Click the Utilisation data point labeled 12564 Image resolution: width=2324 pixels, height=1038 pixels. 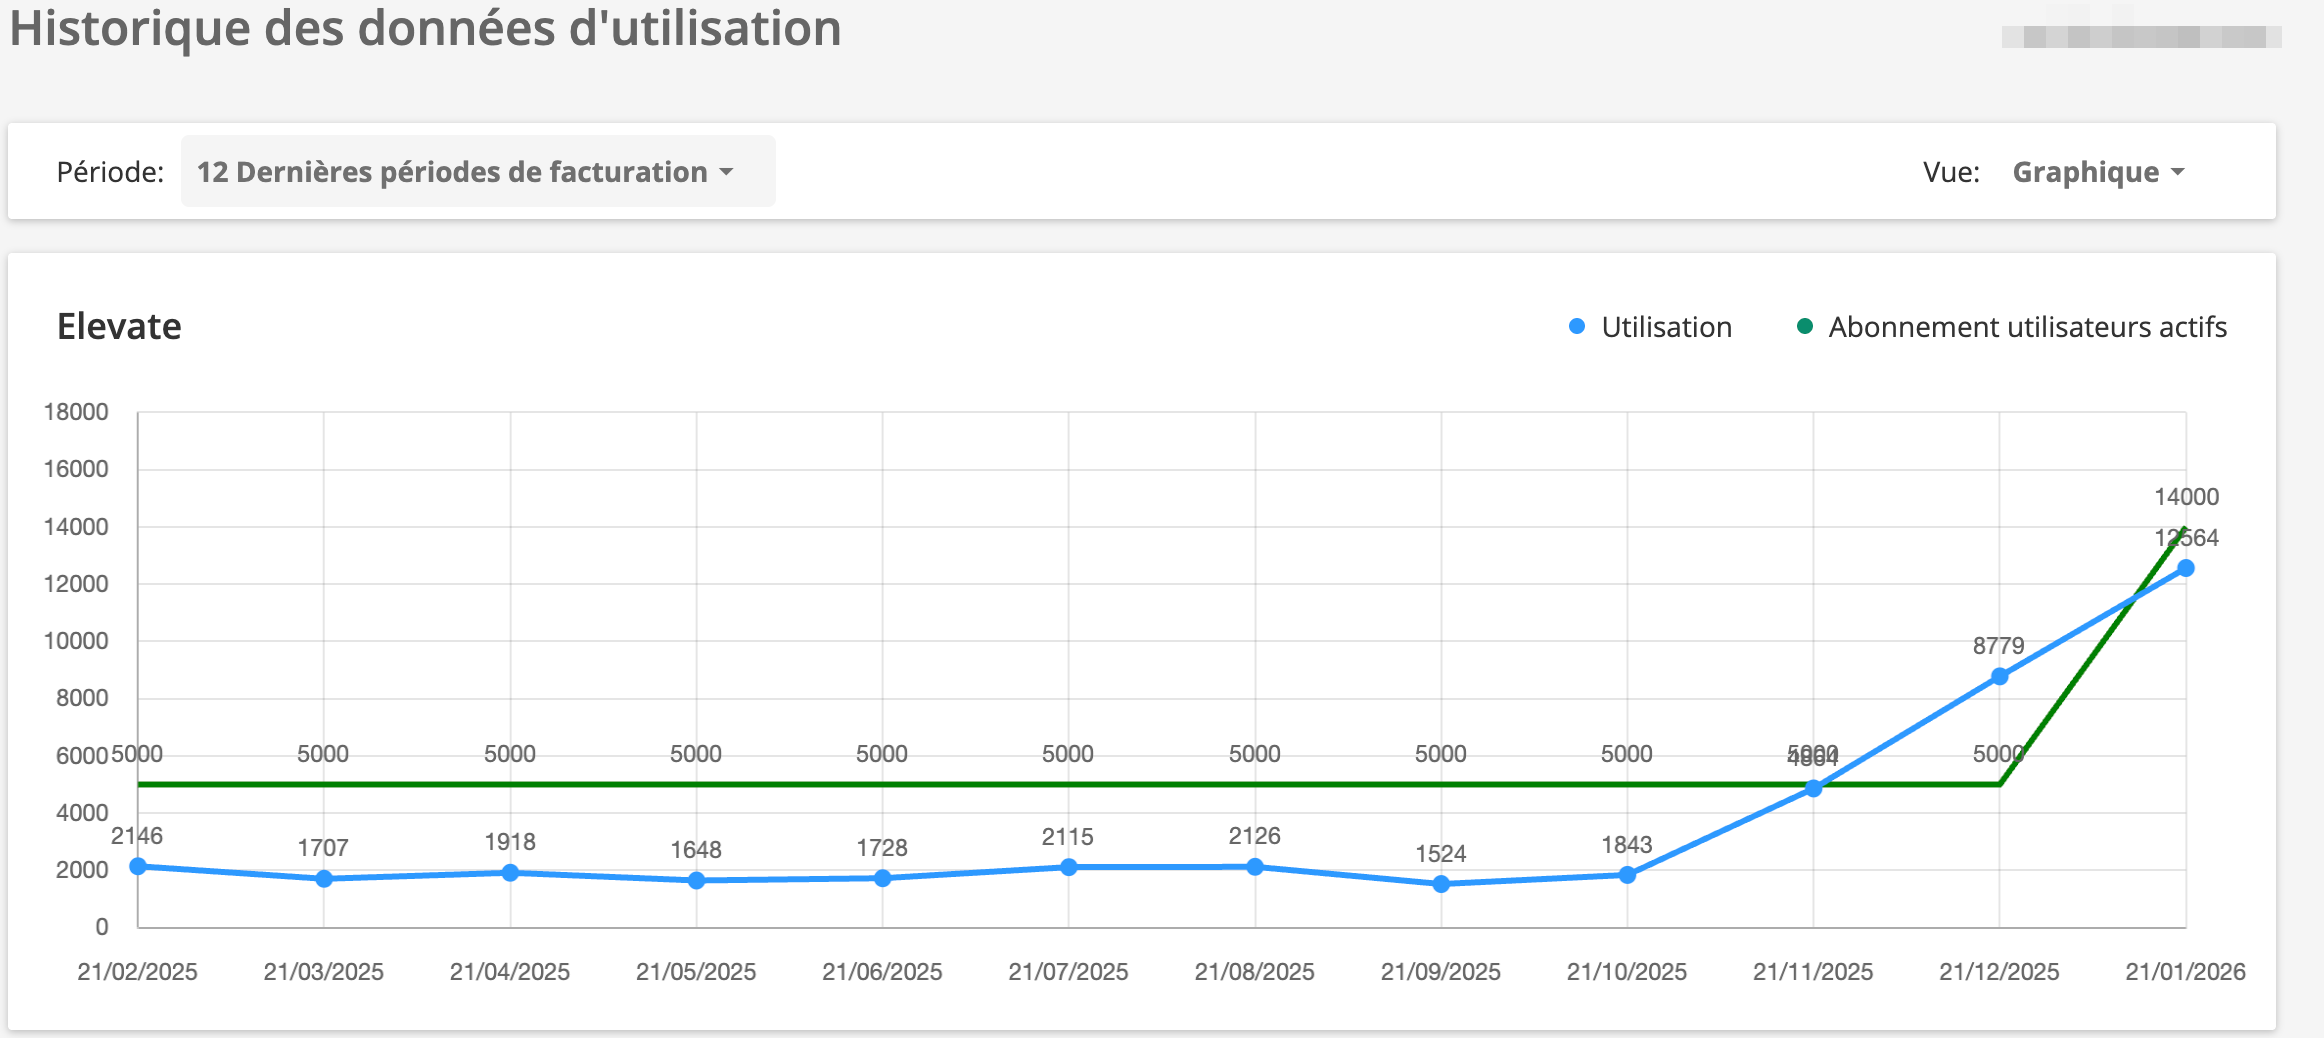coord(2184,569)
